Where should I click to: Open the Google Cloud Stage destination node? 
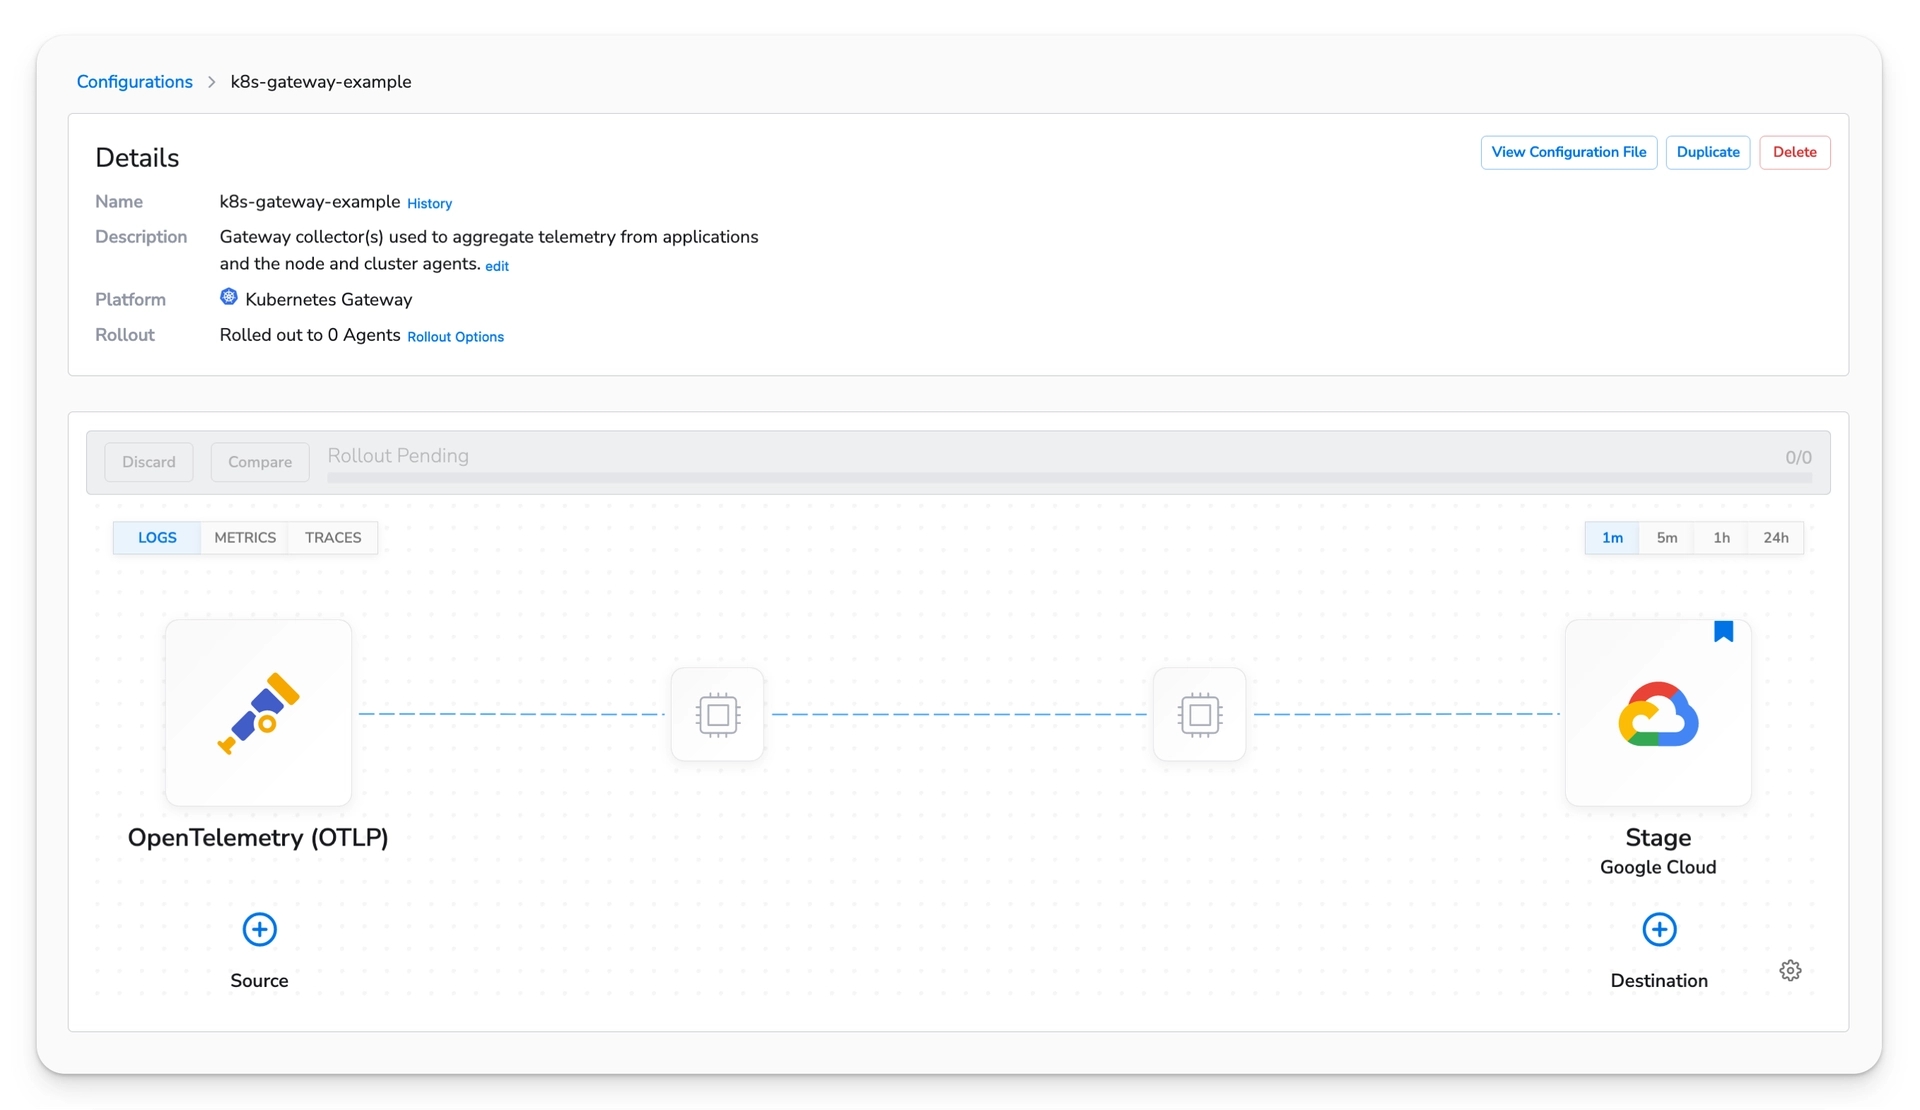coord(1657,713)
